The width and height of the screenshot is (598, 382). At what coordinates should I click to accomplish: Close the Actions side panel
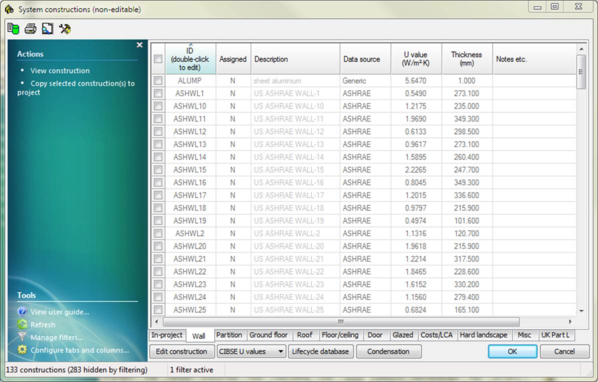[x=140, y=45]
